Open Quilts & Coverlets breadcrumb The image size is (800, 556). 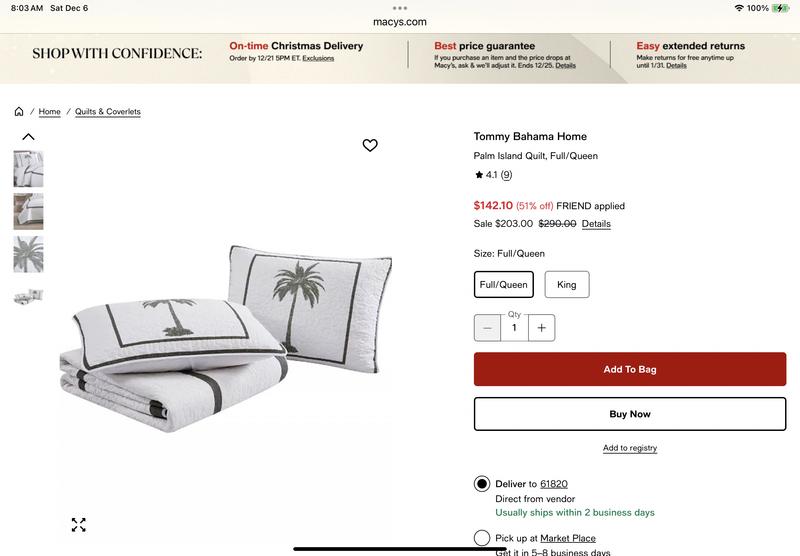(108, 111)
